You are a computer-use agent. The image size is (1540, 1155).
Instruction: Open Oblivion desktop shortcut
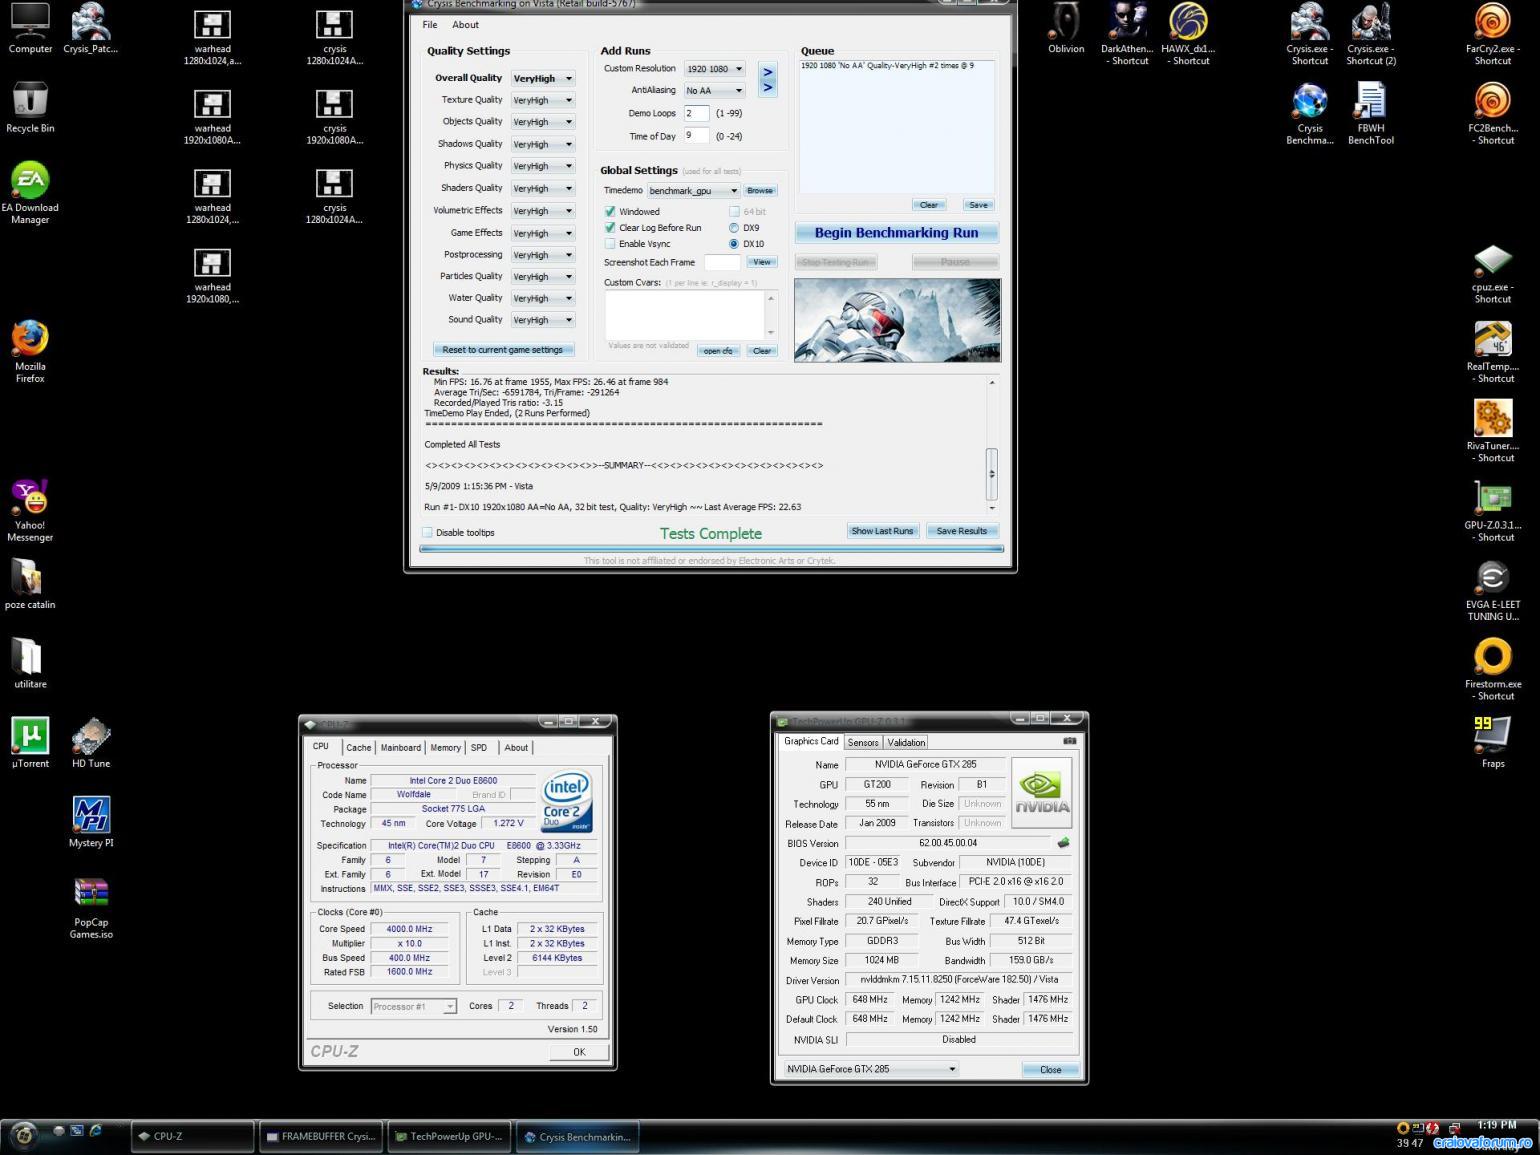coord(1066,28)
